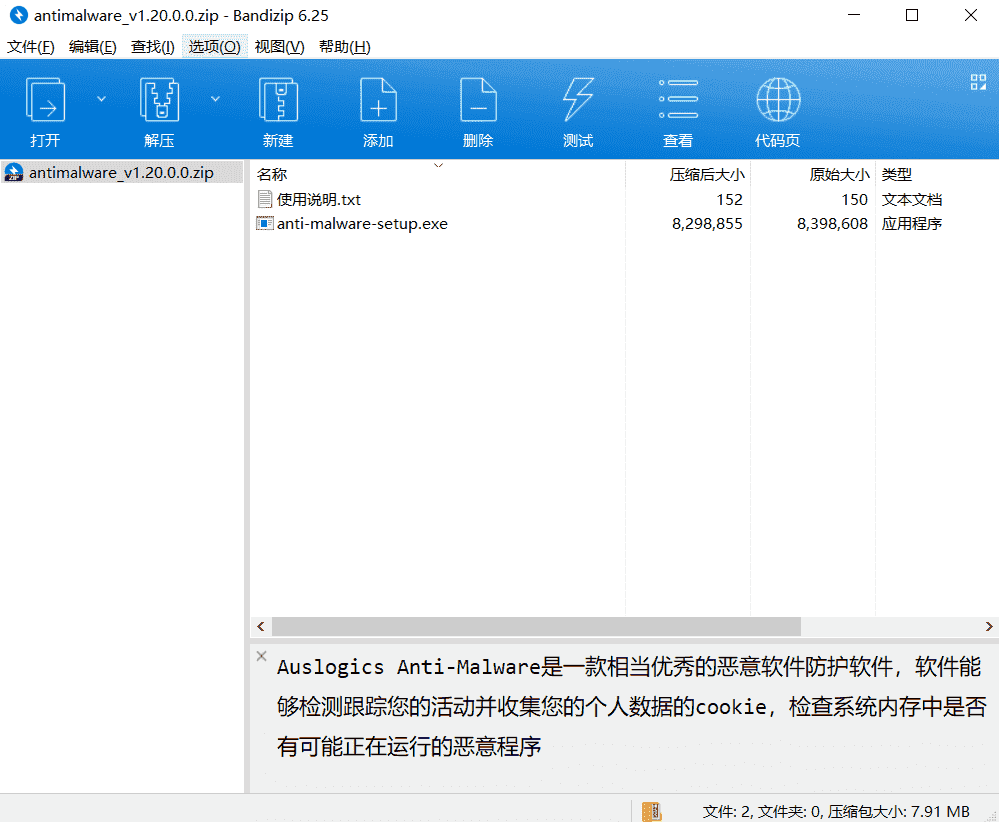
Task: Click the 解压 (Extract) toolbar icon
Action: pos(159,100)
